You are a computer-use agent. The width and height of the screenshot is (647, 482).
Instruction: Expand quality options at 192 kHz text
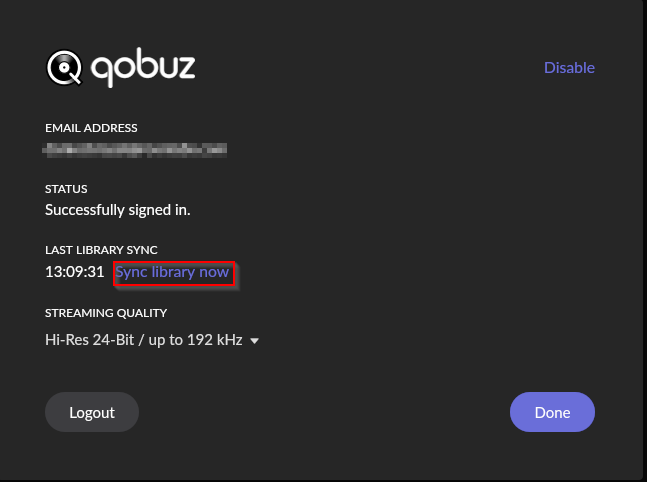tap(215, 340)
